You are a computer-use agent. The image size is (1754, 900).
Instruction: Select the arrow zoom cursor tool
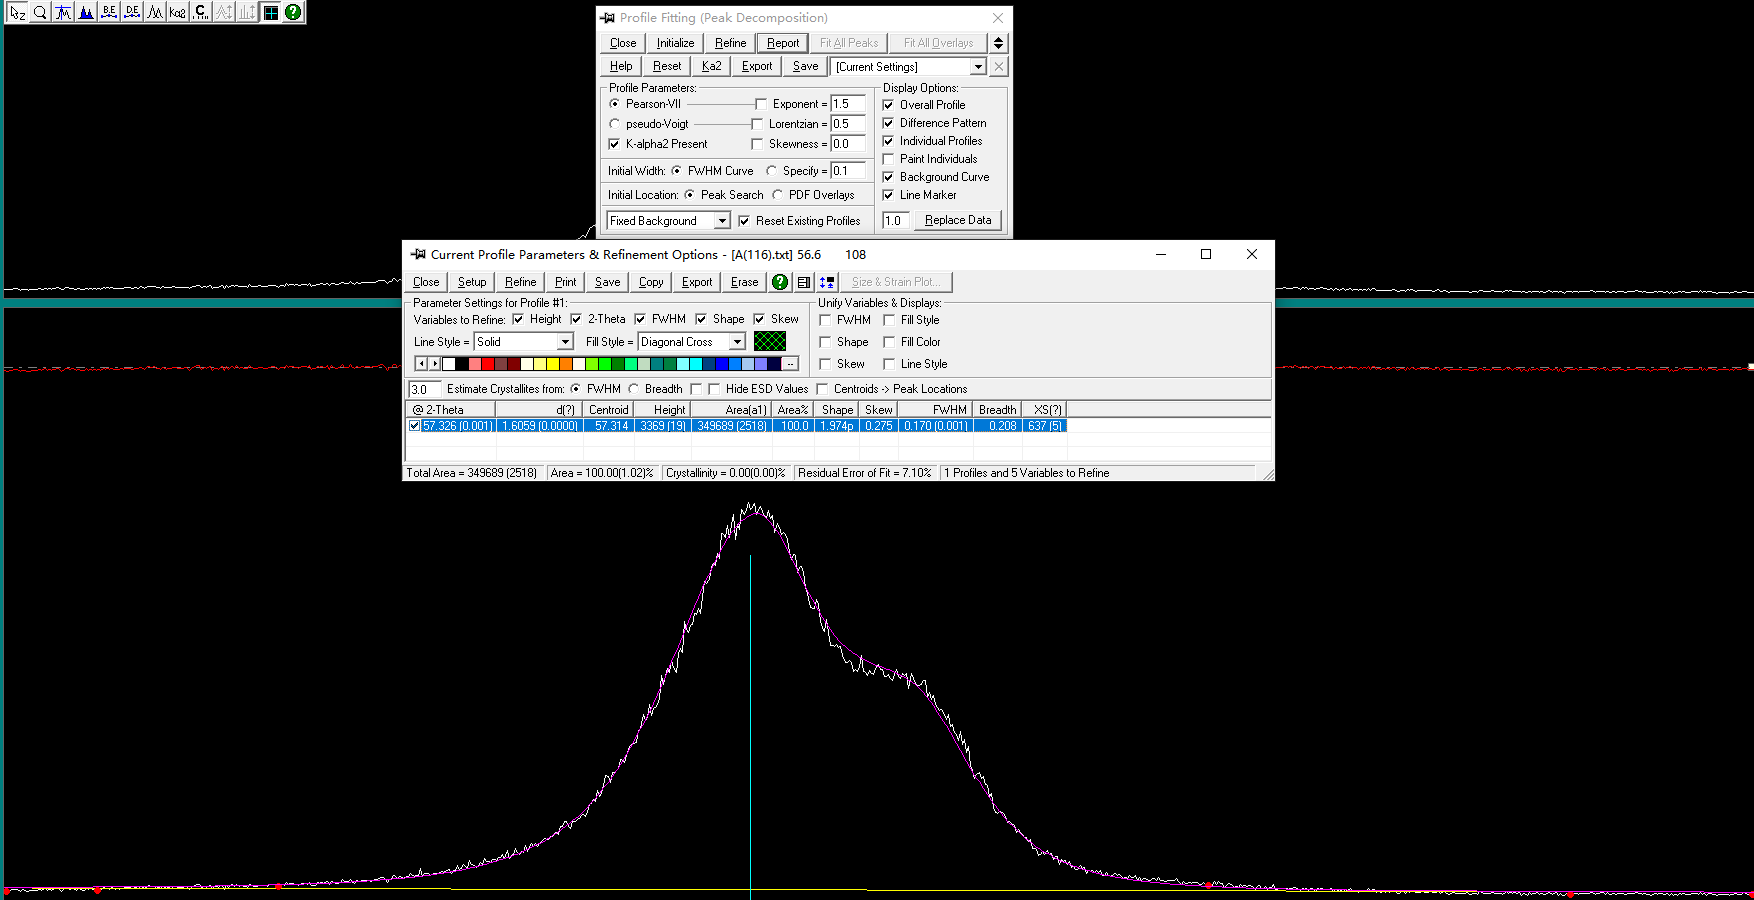point(17,12)
